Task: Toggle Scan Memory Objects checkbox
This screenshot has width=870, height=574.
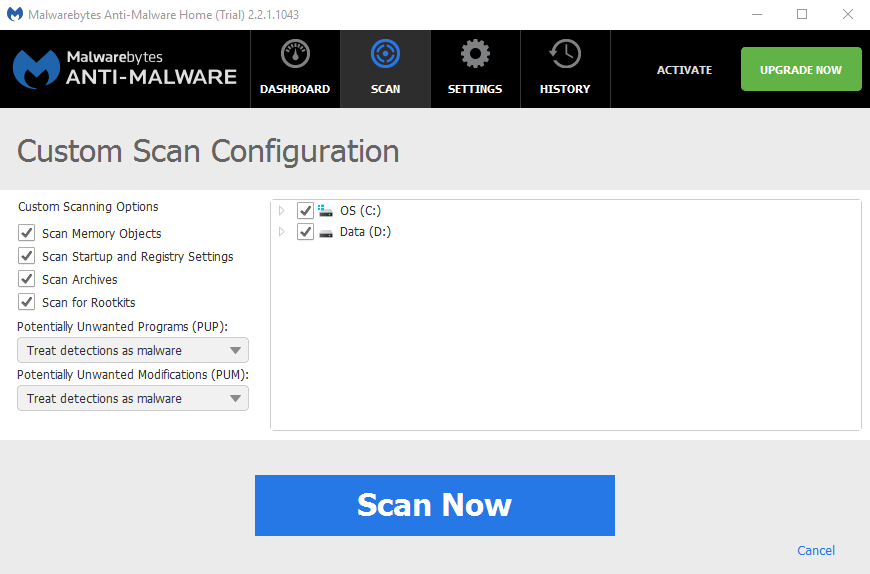Action: coord(27,233)
